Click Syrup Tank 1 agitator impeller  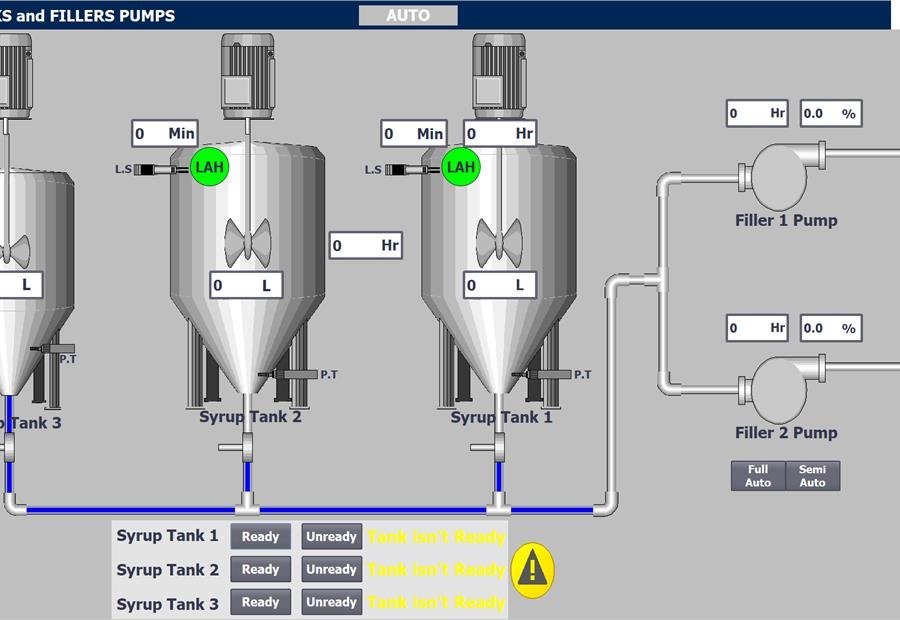tap(499, 243)
